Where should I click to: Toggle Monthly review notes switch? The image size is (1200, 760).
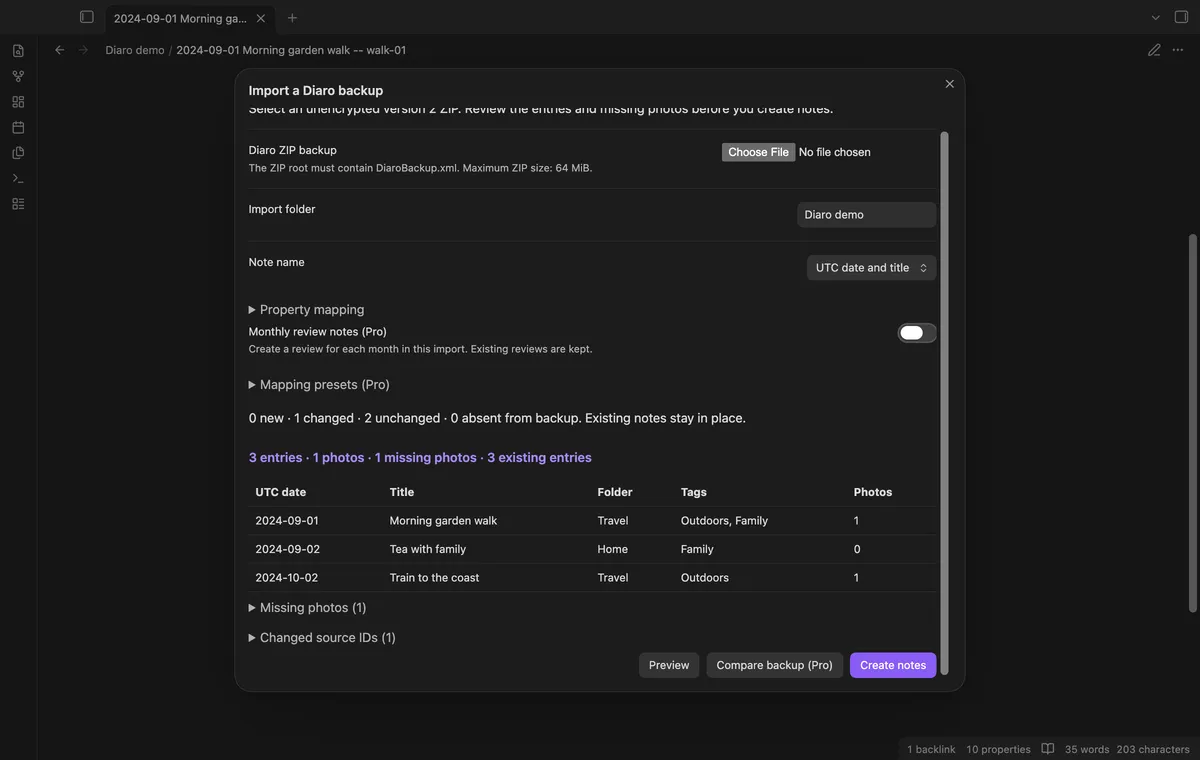point(917,333)
